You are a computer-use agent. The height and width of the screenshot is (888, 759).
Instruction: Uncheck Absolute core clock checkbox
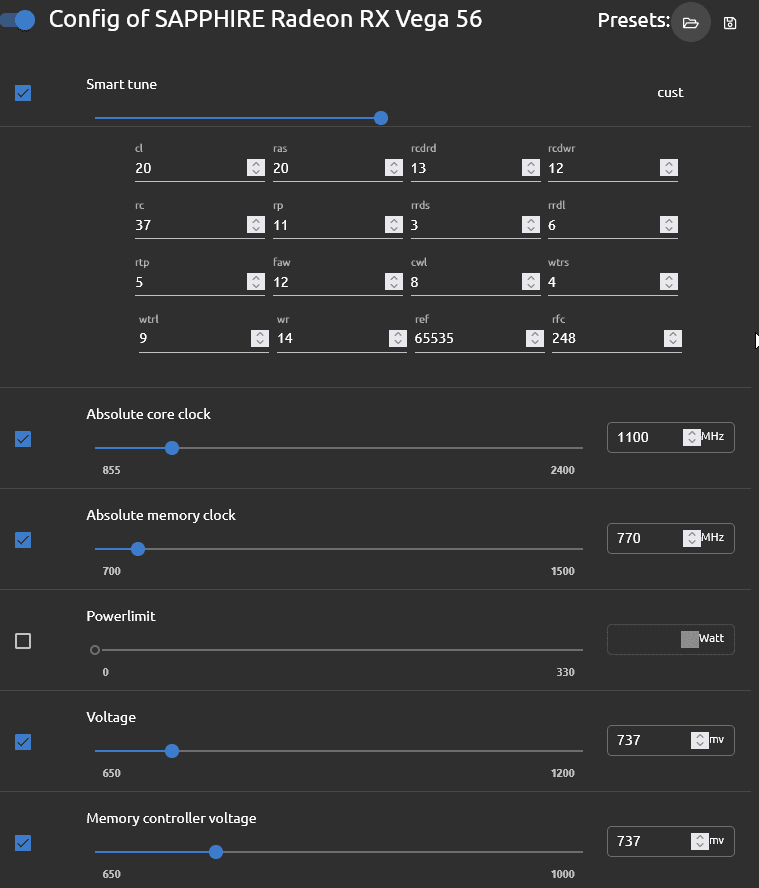tap(23, 439)
